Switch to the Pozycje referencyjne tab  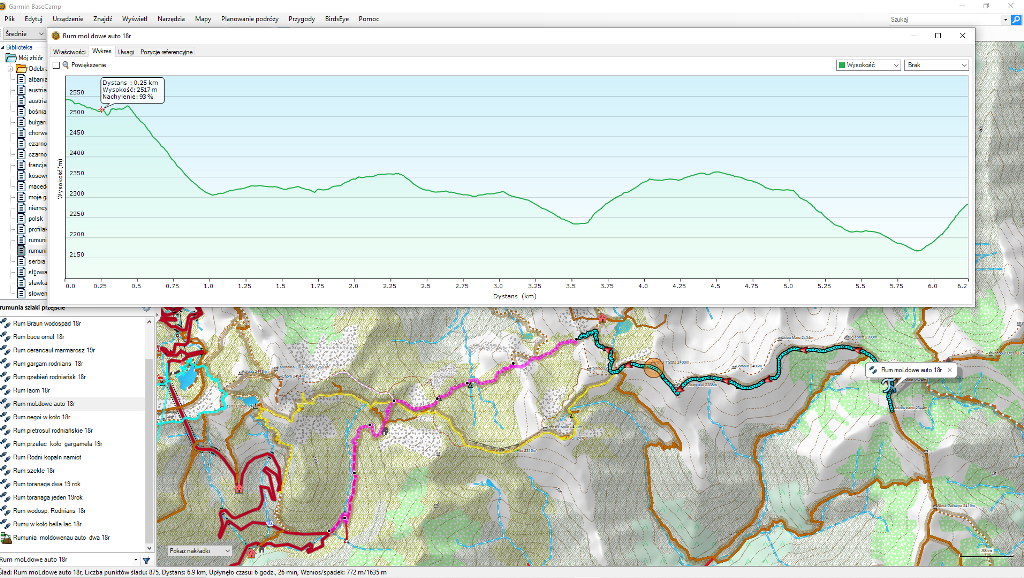pos(166,50)
